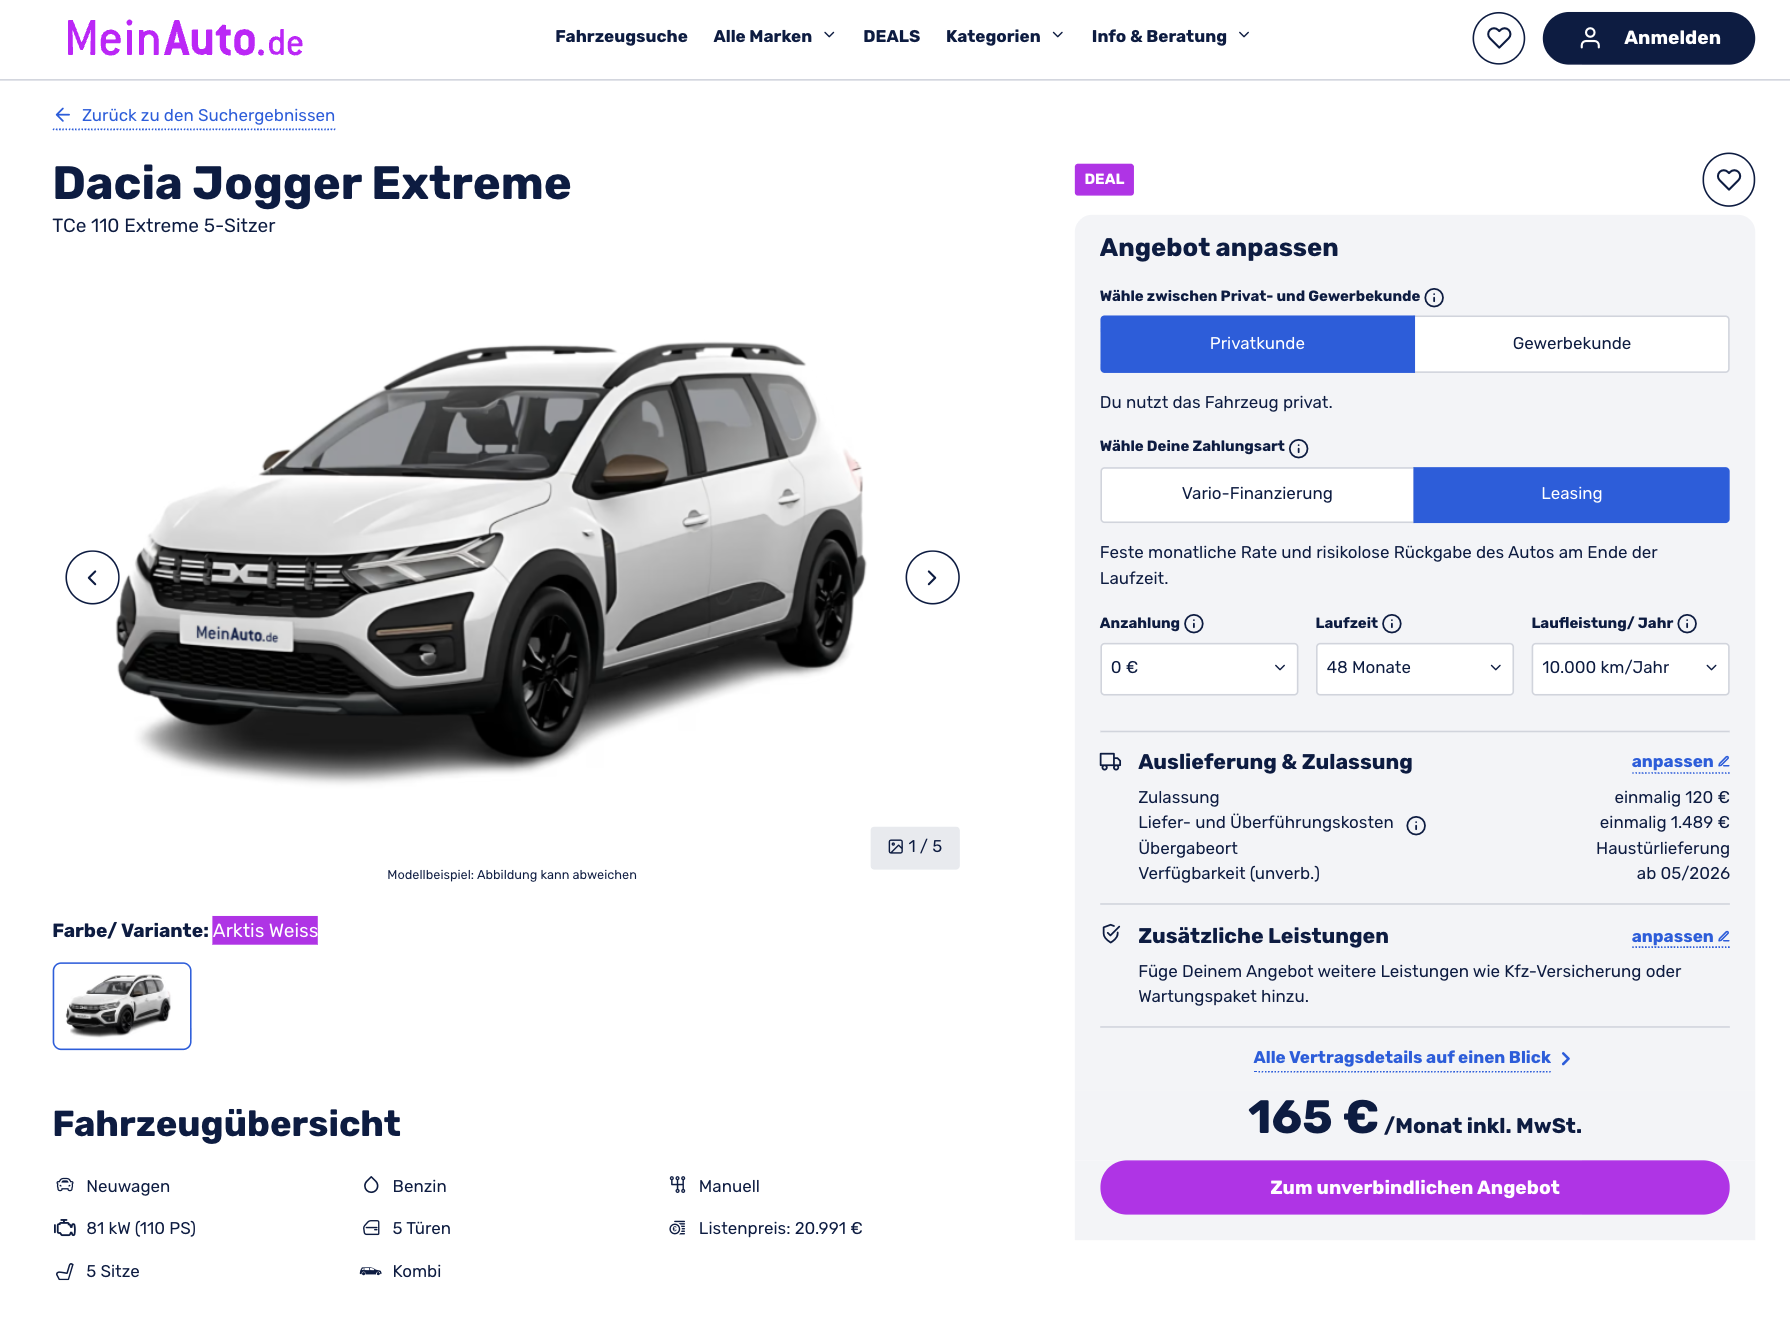Open the Alle Marken menu

774,36
